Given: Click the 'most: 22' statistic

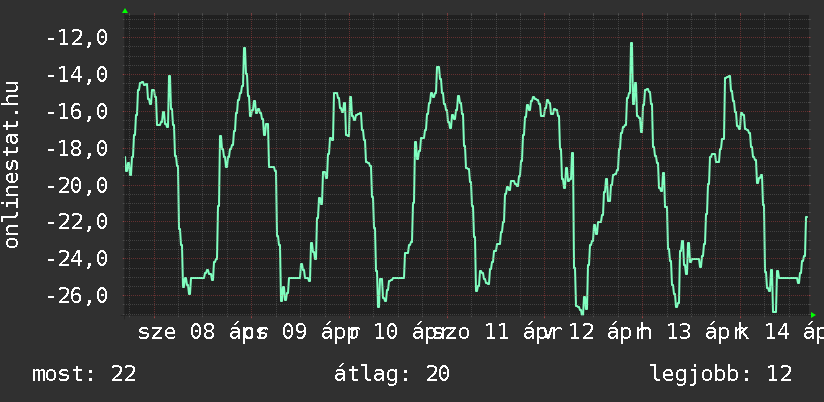Looking at the screenshot, I should [x=84, y=374].
